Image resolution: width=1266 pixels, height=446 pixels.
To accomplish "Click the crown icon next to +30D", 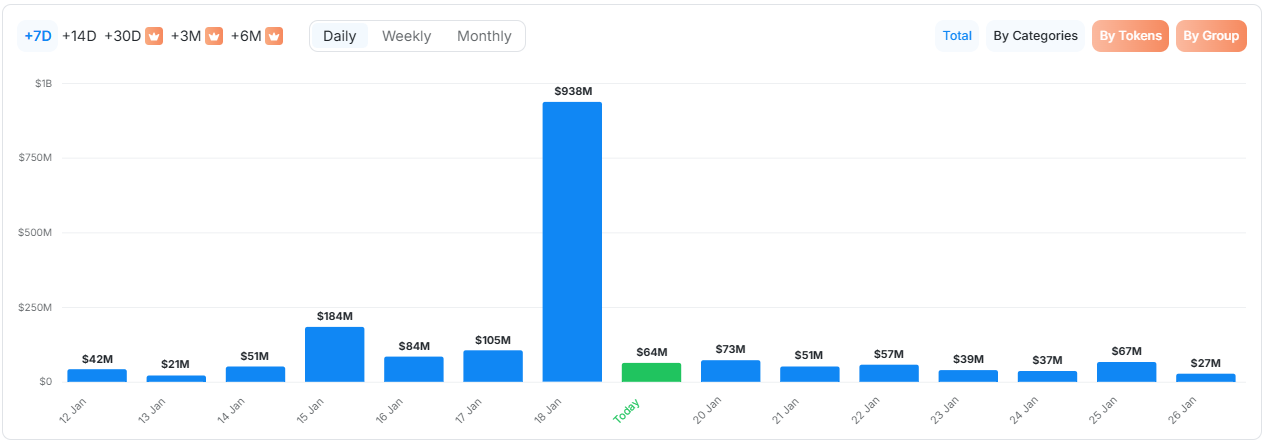I will click(154, 36).
